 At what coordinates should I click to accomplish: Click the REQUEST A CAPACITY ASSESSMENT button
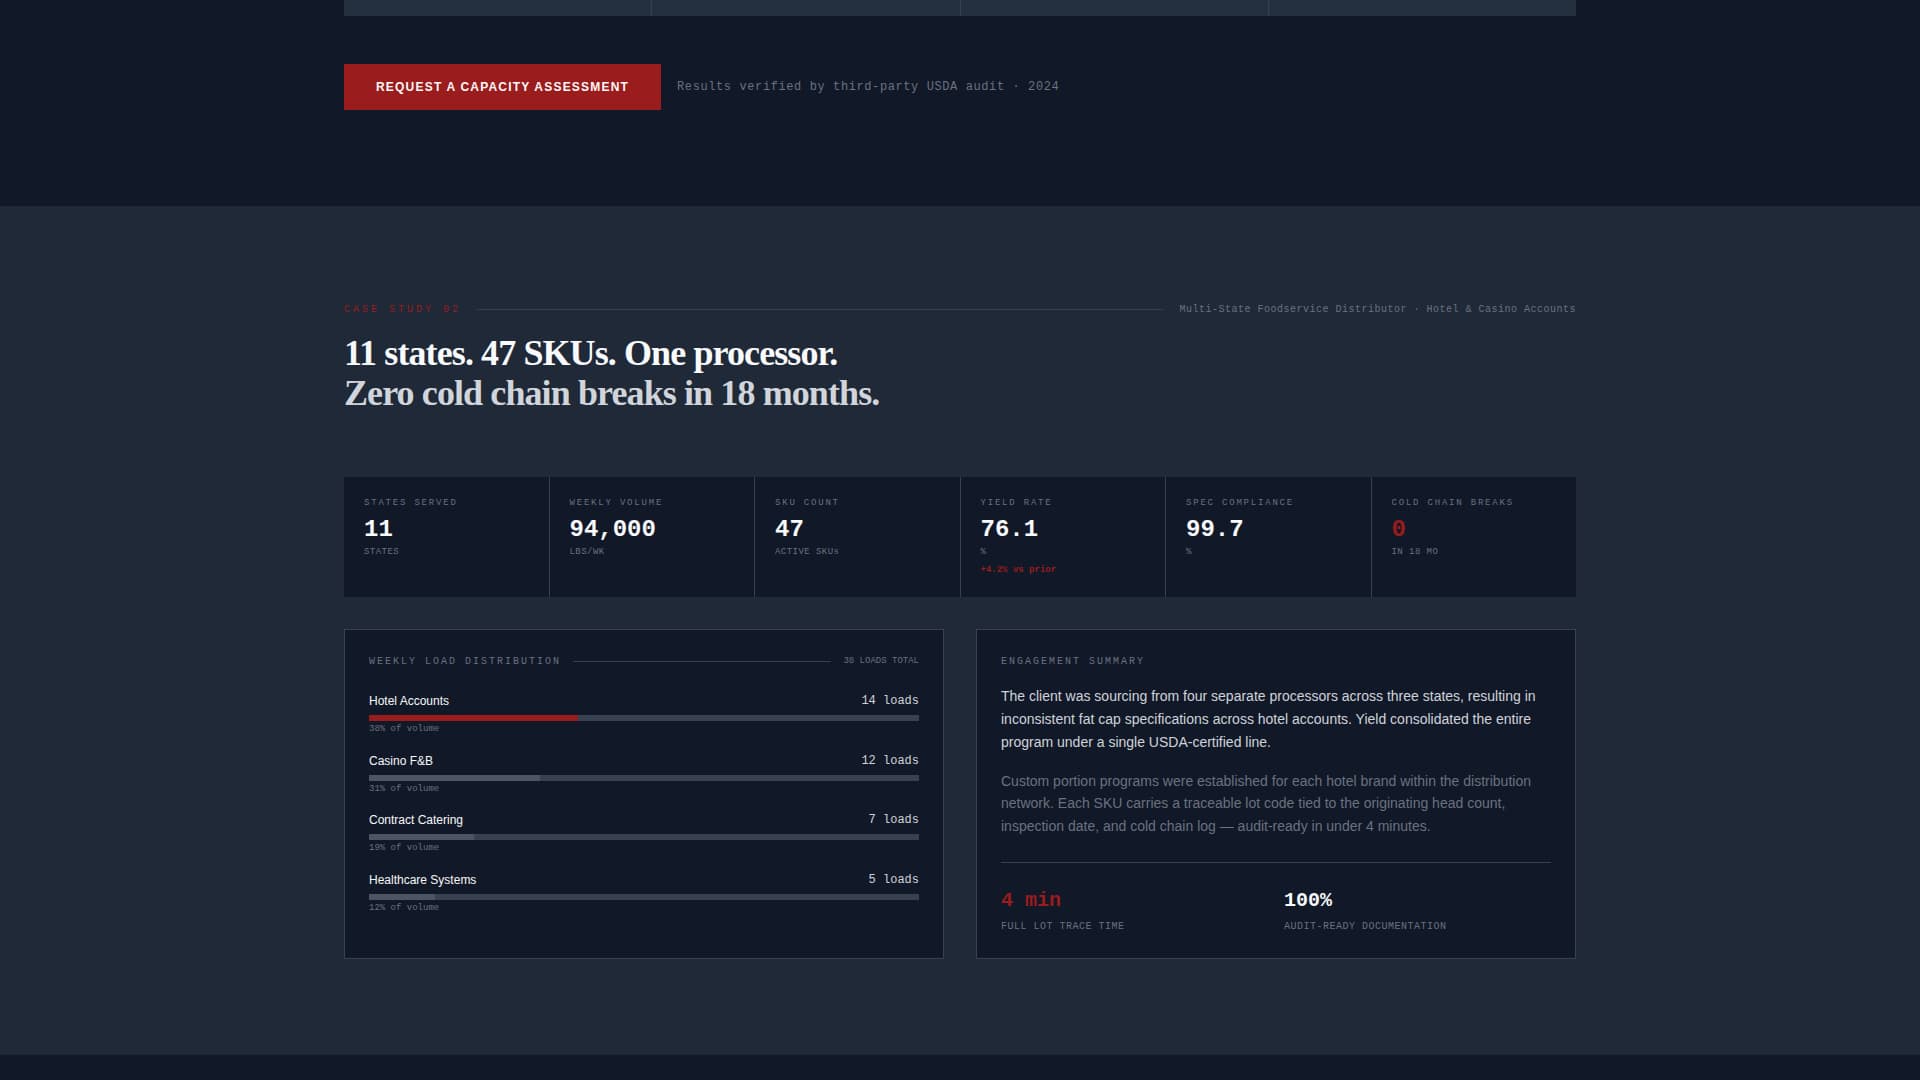(501, 87)
